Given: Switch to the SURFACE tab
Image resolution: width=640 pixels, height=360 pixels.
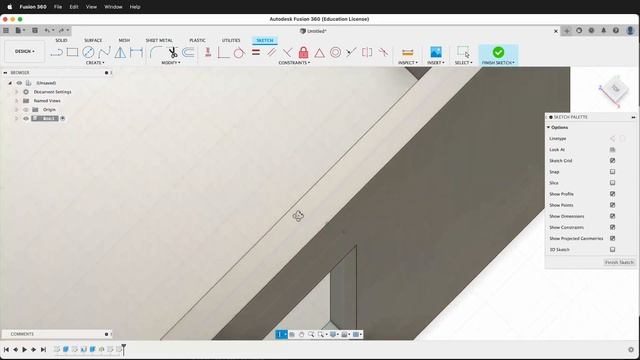Looking at the screenshot, I should coord(93,40).
